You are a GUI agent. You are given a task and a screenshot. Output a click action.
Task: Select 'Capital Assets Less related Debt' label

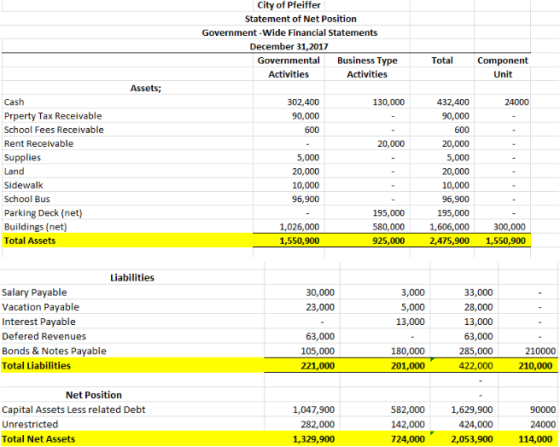(x=74, y=410)
